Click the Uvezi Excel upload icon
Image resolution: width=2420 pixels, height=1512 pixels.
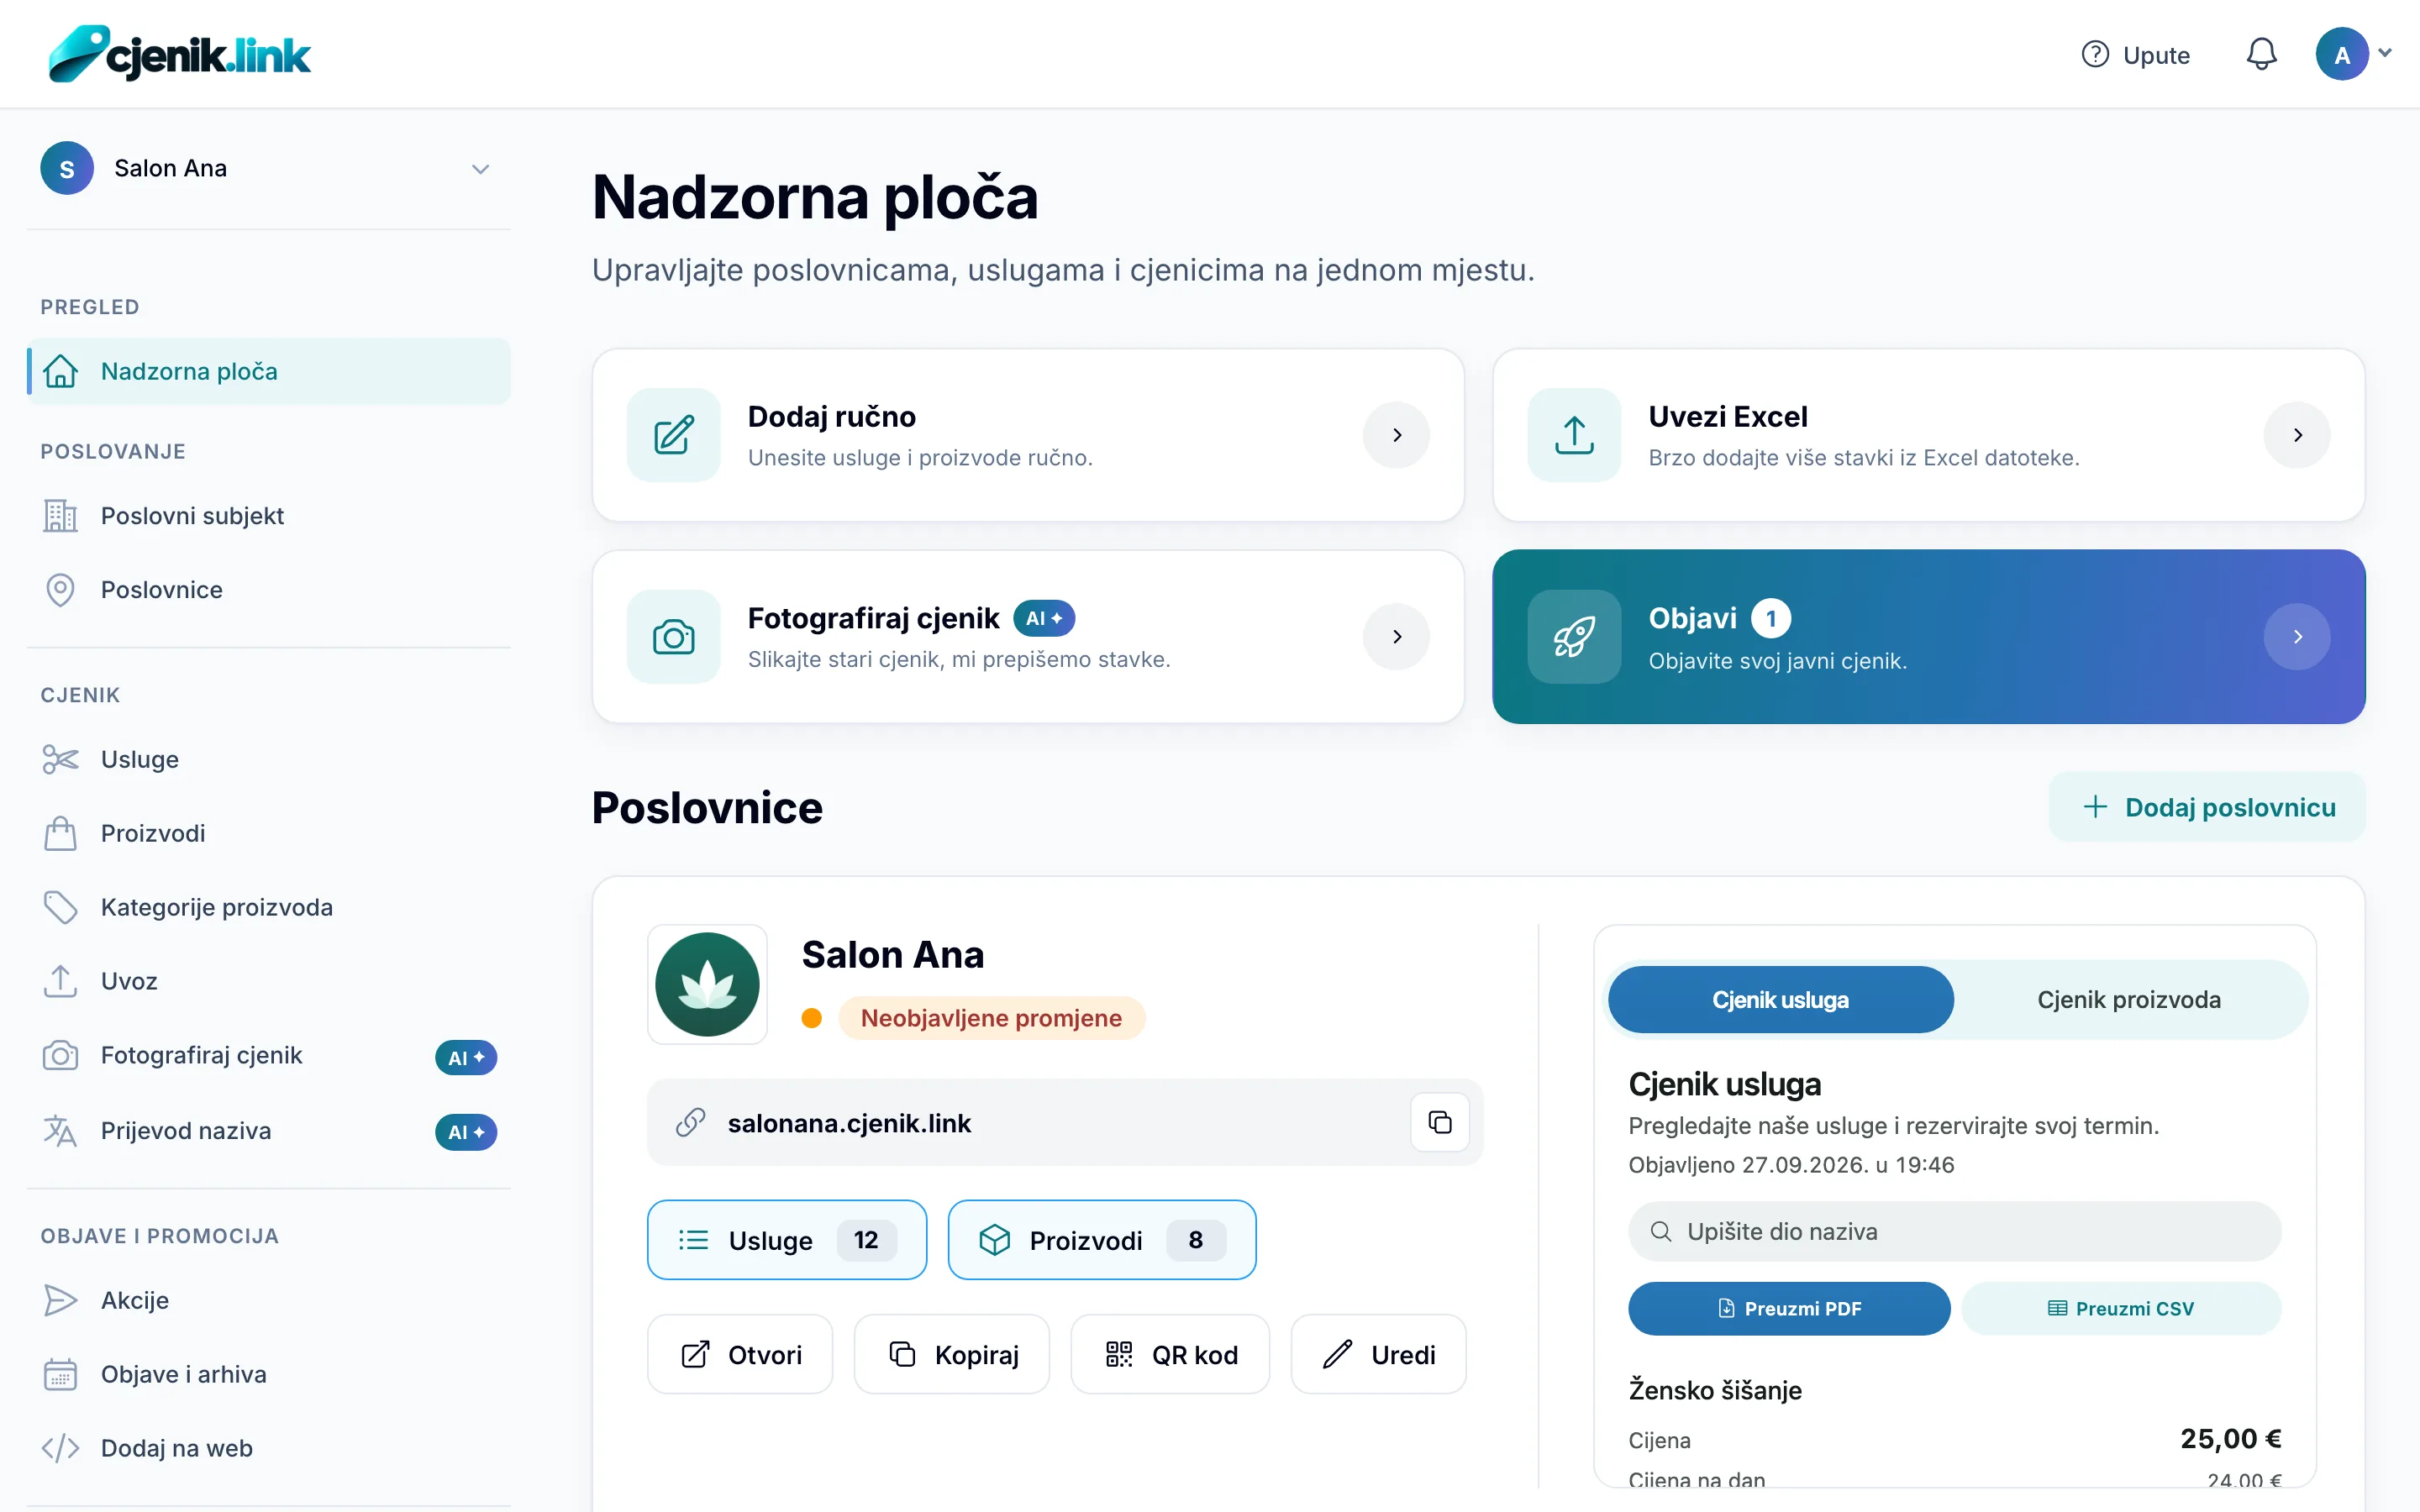click(1575, 435)
